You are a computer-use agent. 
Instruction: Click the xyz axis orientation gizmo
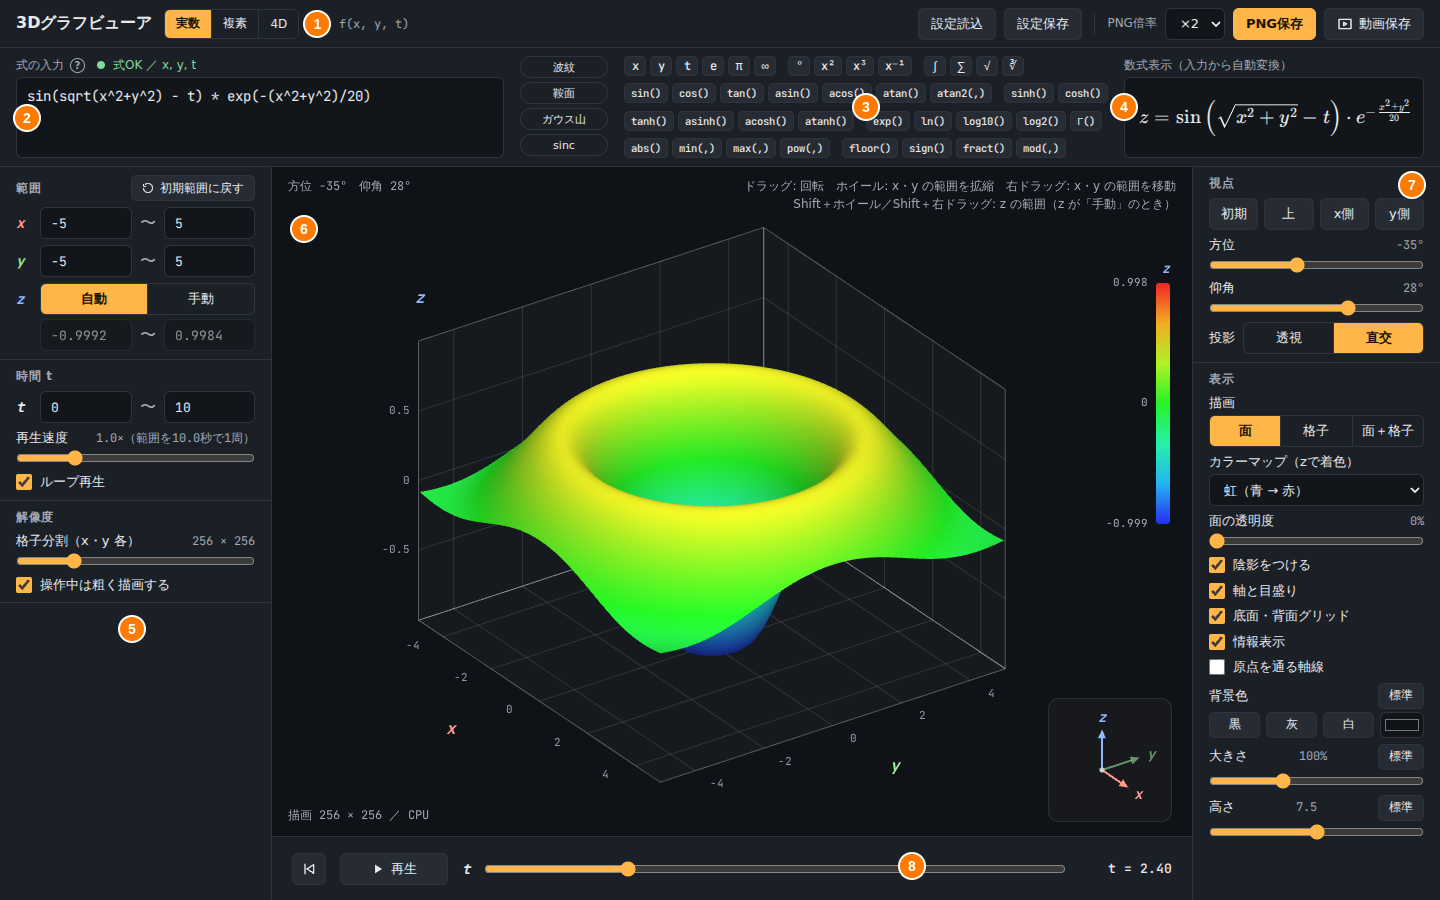click(x=1110, y=760)
